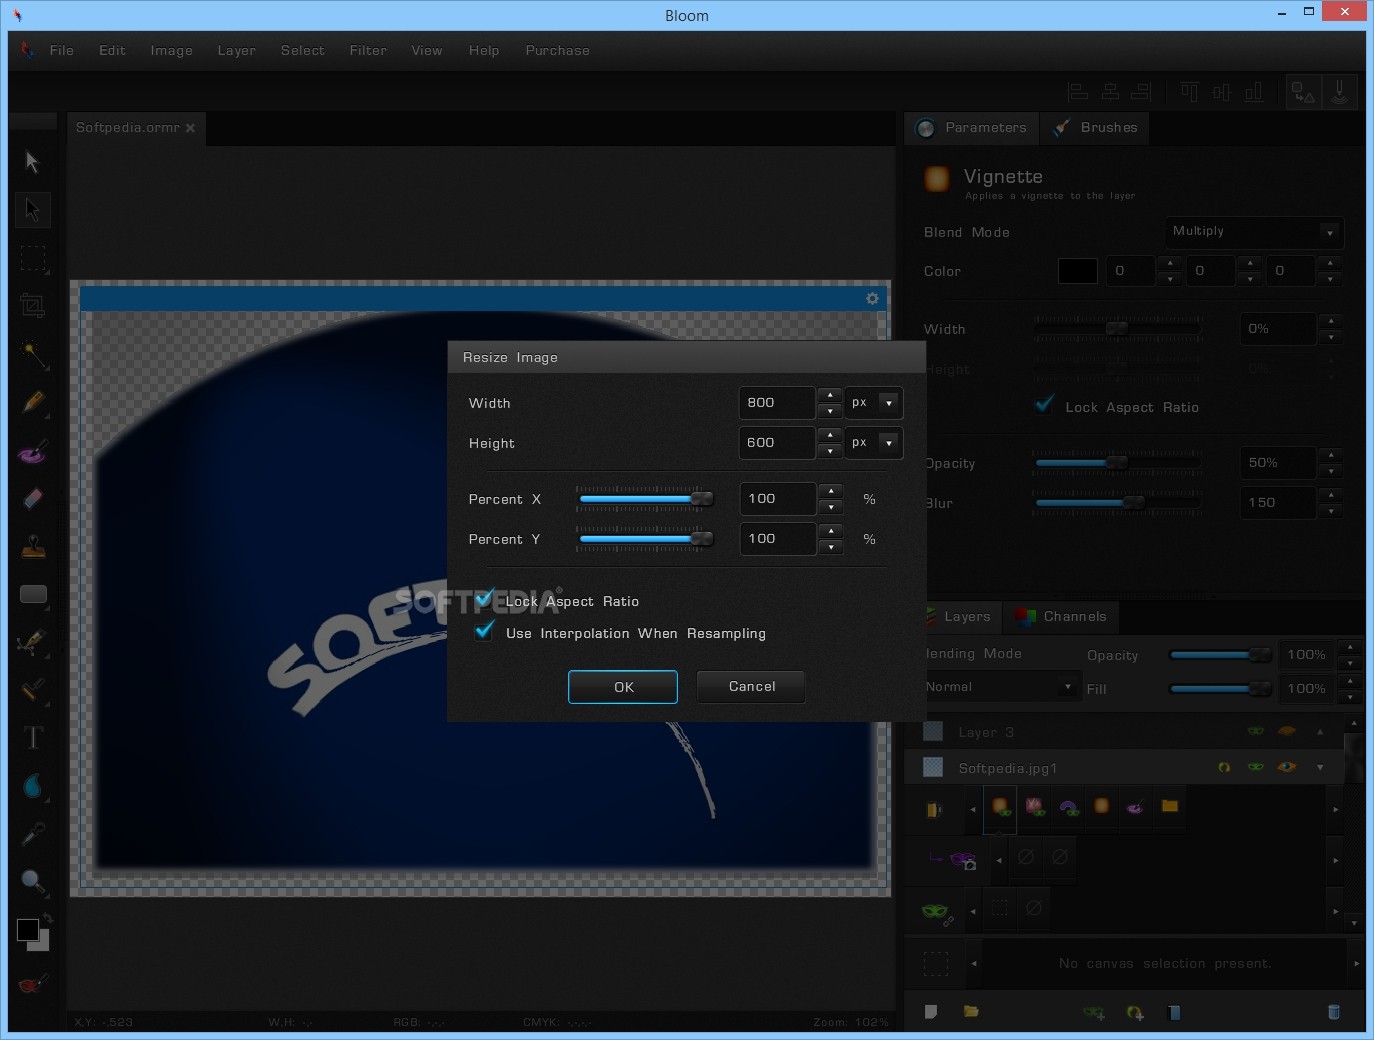Select the blue Blur droplet tool

(33, 786)
